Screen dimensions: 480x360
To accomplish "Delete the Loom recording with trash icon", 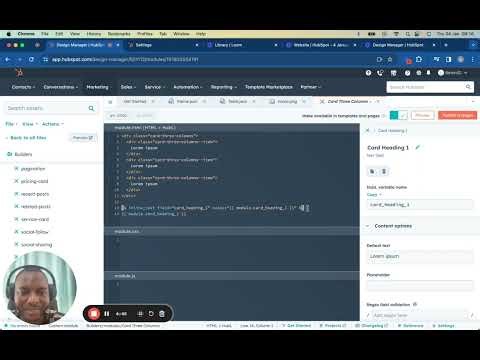I will click(162, 314).
